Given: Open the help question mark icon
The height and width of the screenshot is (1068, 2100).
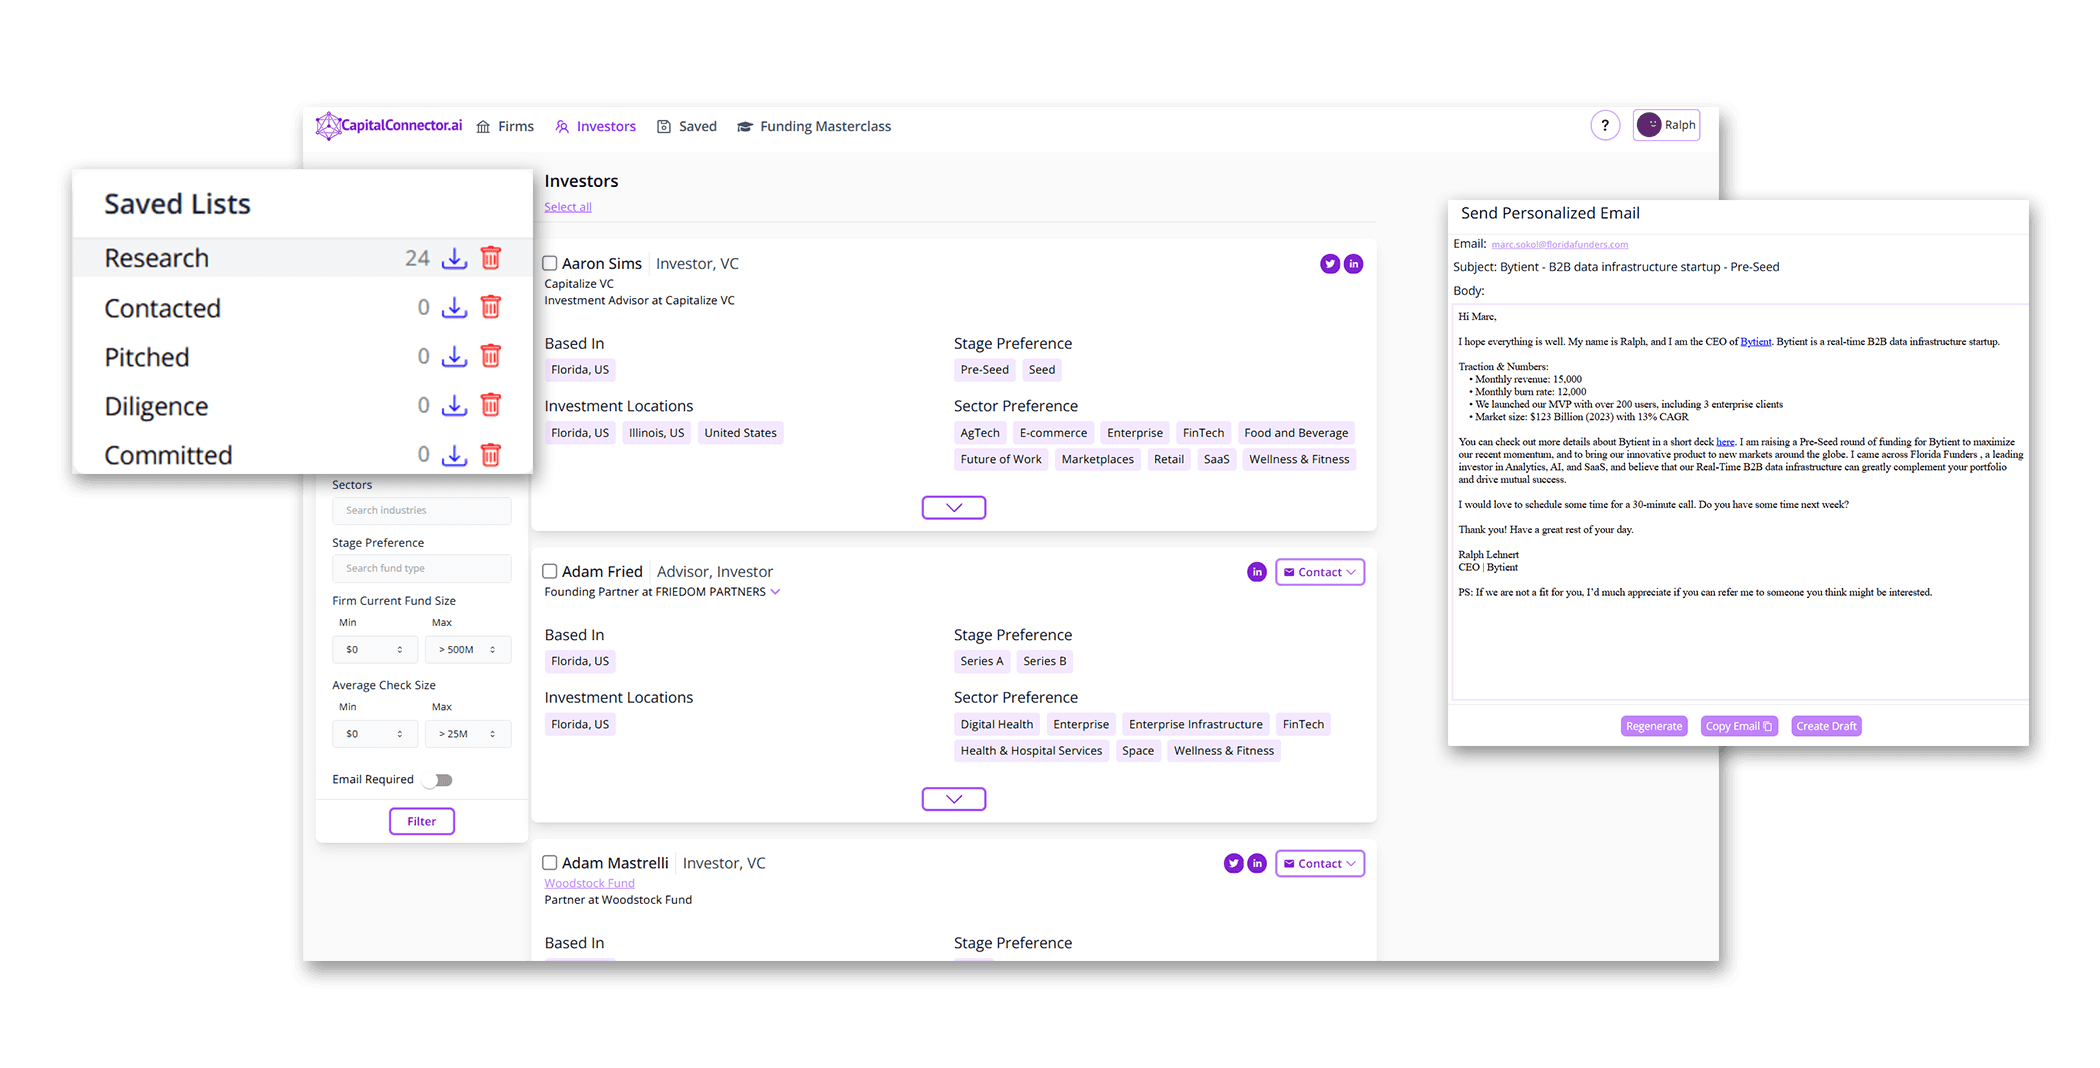Looking at the screenshot, I should click(1605, 125).
